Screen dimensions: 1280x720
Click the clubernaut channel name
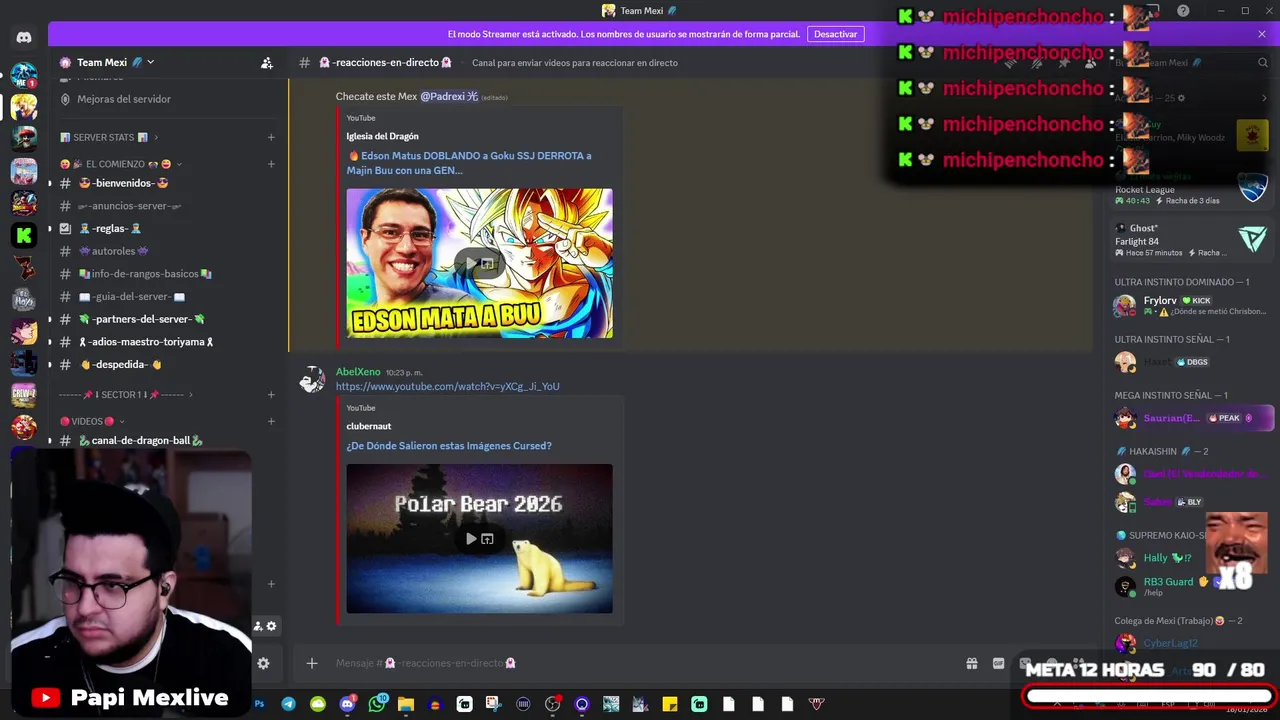point(369,426)
